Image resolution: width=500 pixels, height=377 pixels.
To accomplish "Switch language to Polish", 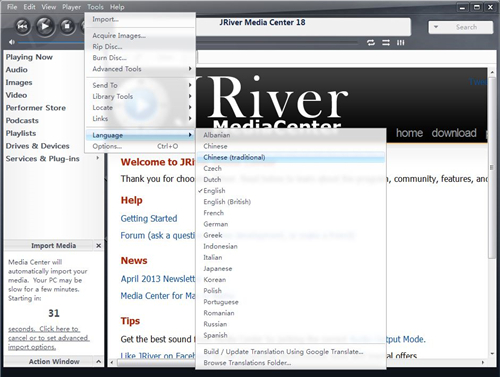I will (291, 291).
